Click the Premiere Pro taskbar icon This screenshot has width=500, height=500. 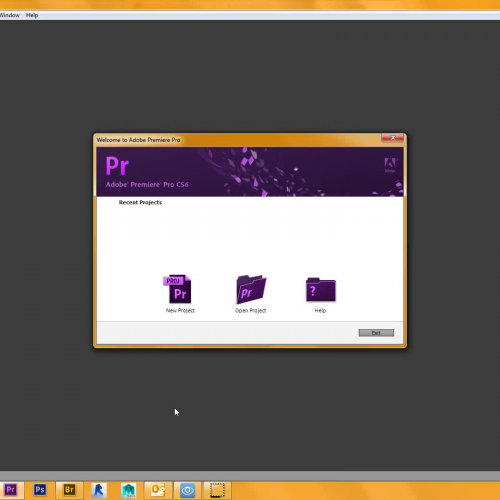click(11, 490)
